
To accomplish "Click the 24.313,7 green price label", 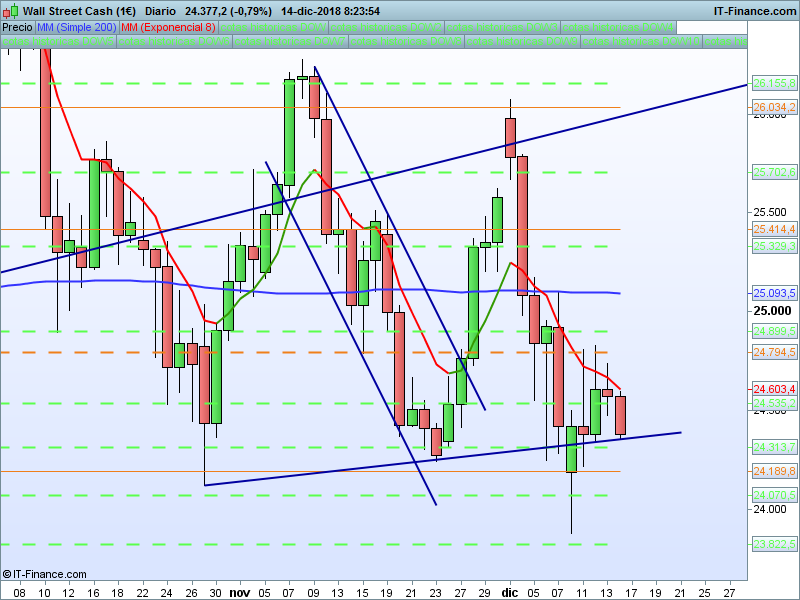I will (774, 447).
